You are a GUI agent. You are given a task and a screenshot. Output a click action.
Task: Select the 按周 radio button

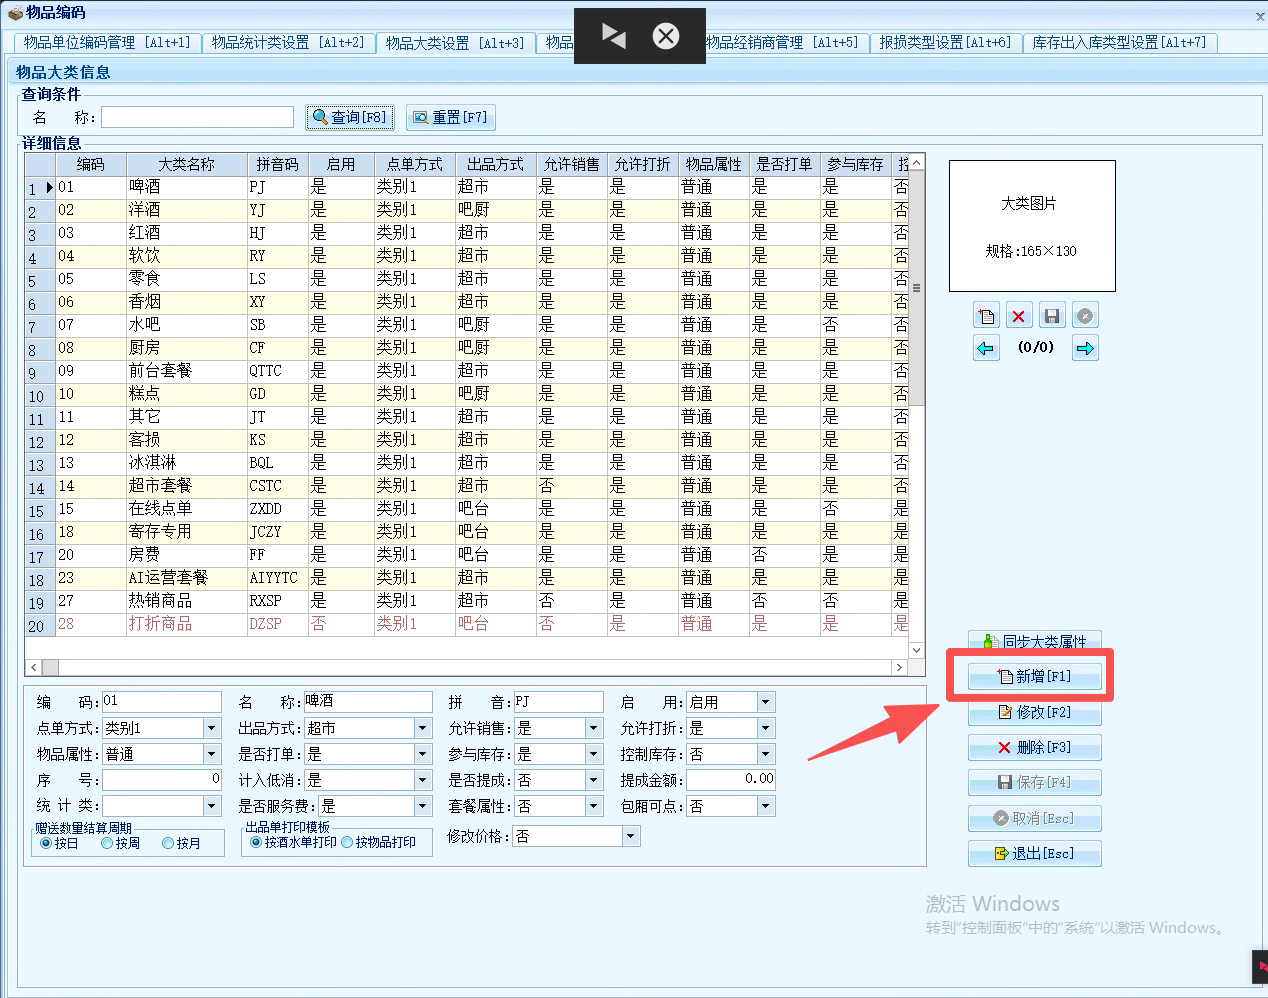point(107,843)
